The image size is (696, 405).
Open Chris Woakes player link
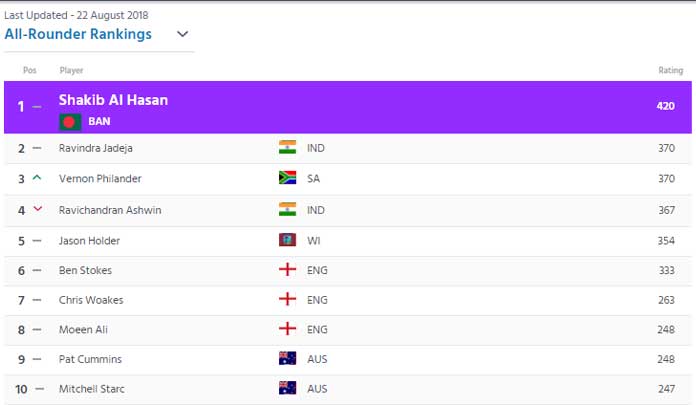(x=91, y=300)
